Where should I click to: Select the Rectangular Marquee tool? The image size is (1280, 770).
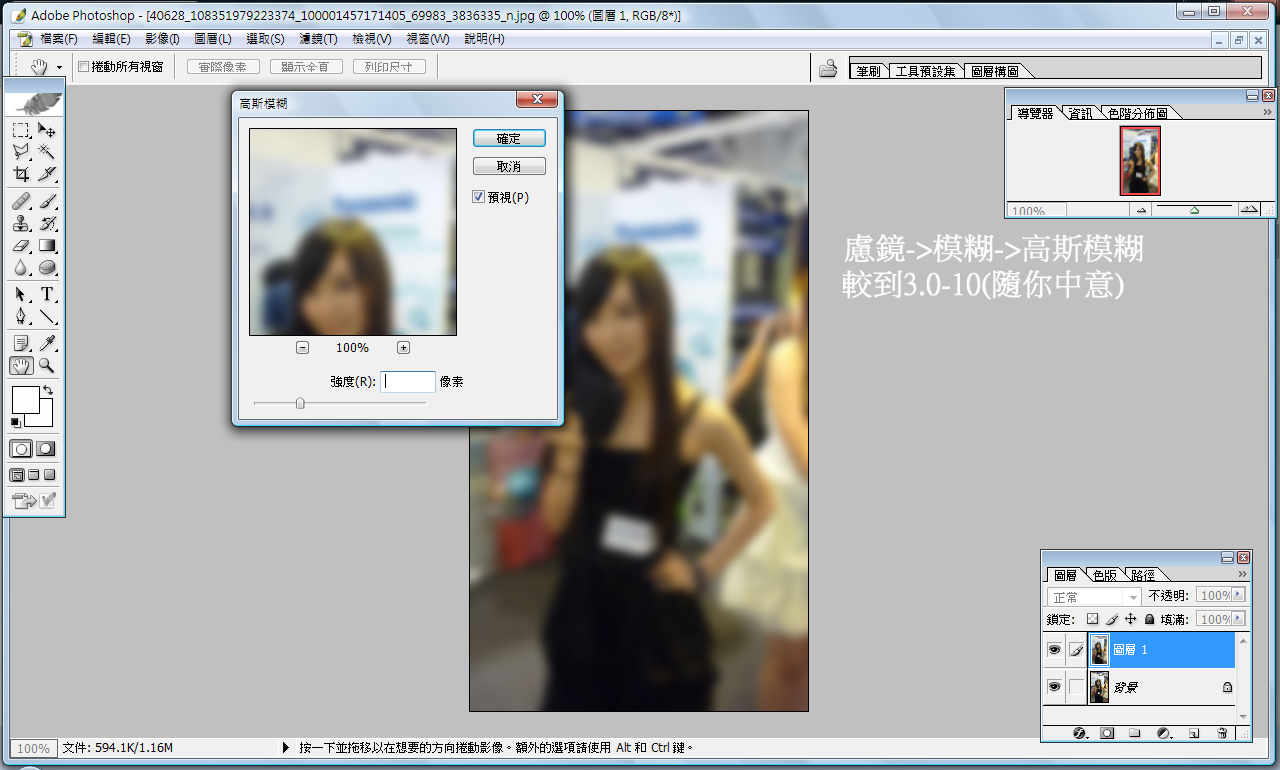pyautogui.click(x=21, y=130)
